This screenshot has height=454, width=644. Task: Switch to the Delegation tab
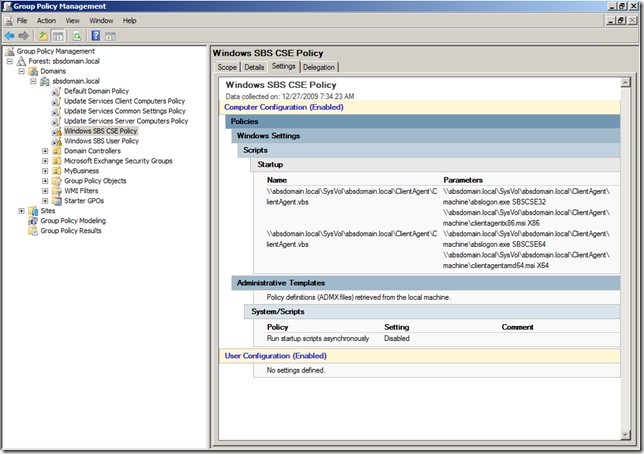point(319,67)
